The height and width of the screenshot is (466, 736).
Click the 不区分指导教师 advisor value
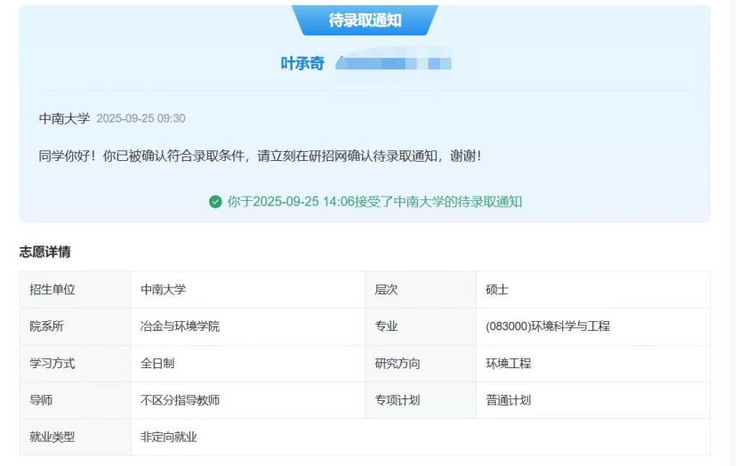(180, 400)
